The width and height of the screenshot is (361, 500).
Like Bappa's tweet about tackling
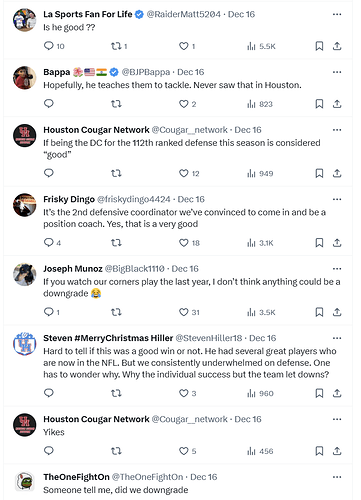coord(184,104)
